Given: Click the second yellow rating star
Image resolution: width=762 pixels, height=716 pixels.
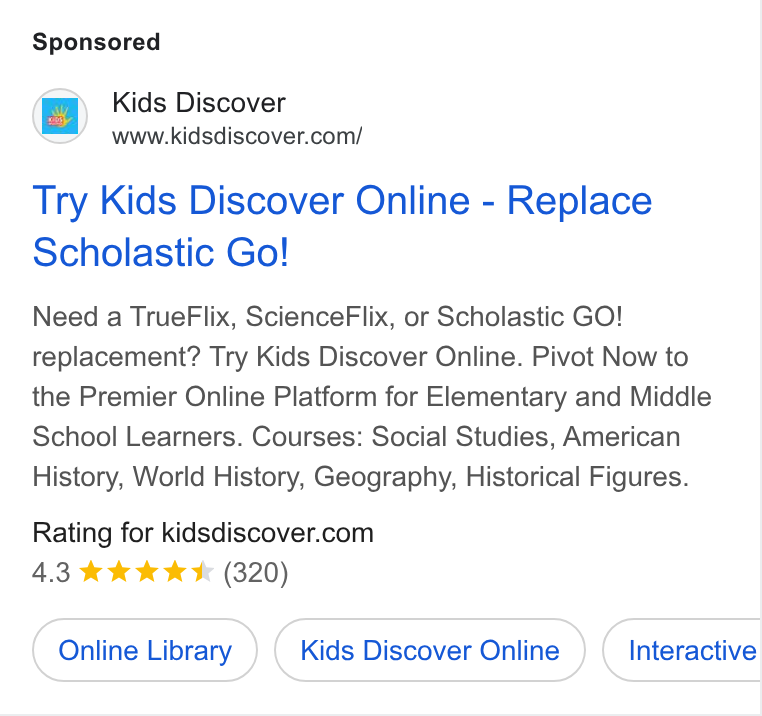Looking at the screenshot, I should point(119,572).
